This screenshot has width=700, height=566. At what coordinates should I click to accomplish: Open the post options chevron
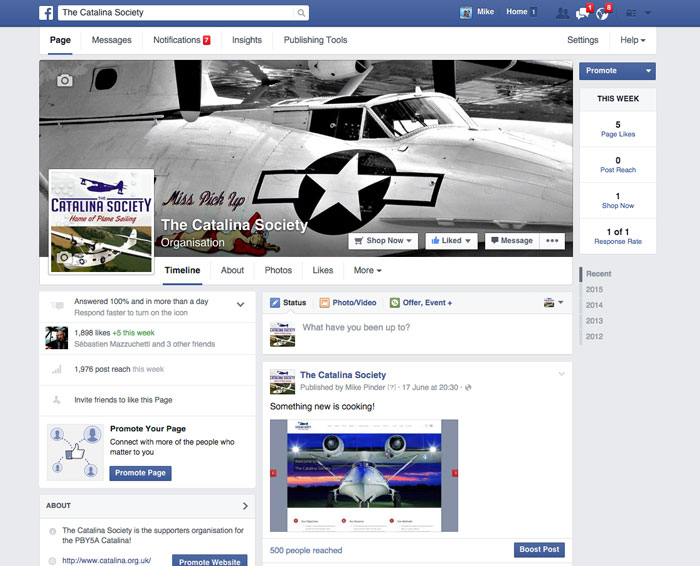coord(562,374)
